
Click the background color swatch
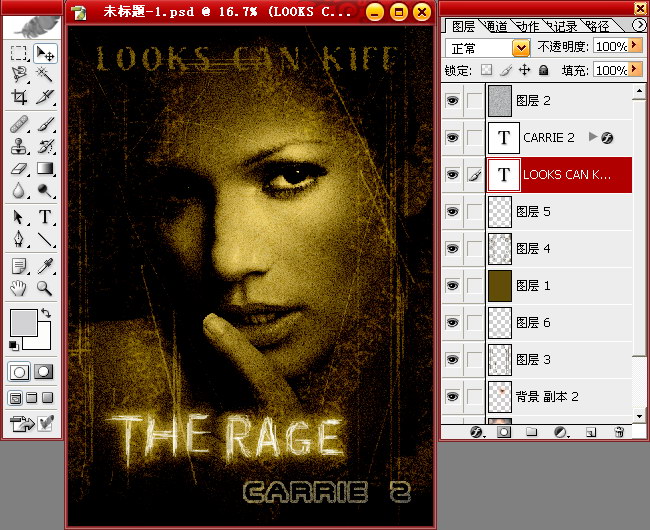(44, 342)
